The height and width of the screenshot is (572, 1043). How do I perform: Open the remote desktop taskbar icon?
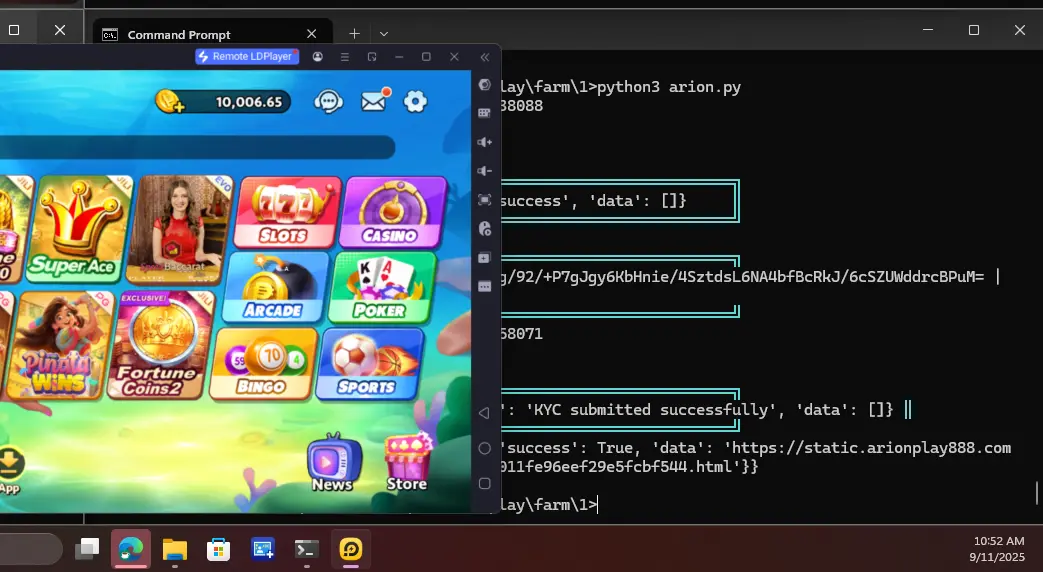(263, 549)
